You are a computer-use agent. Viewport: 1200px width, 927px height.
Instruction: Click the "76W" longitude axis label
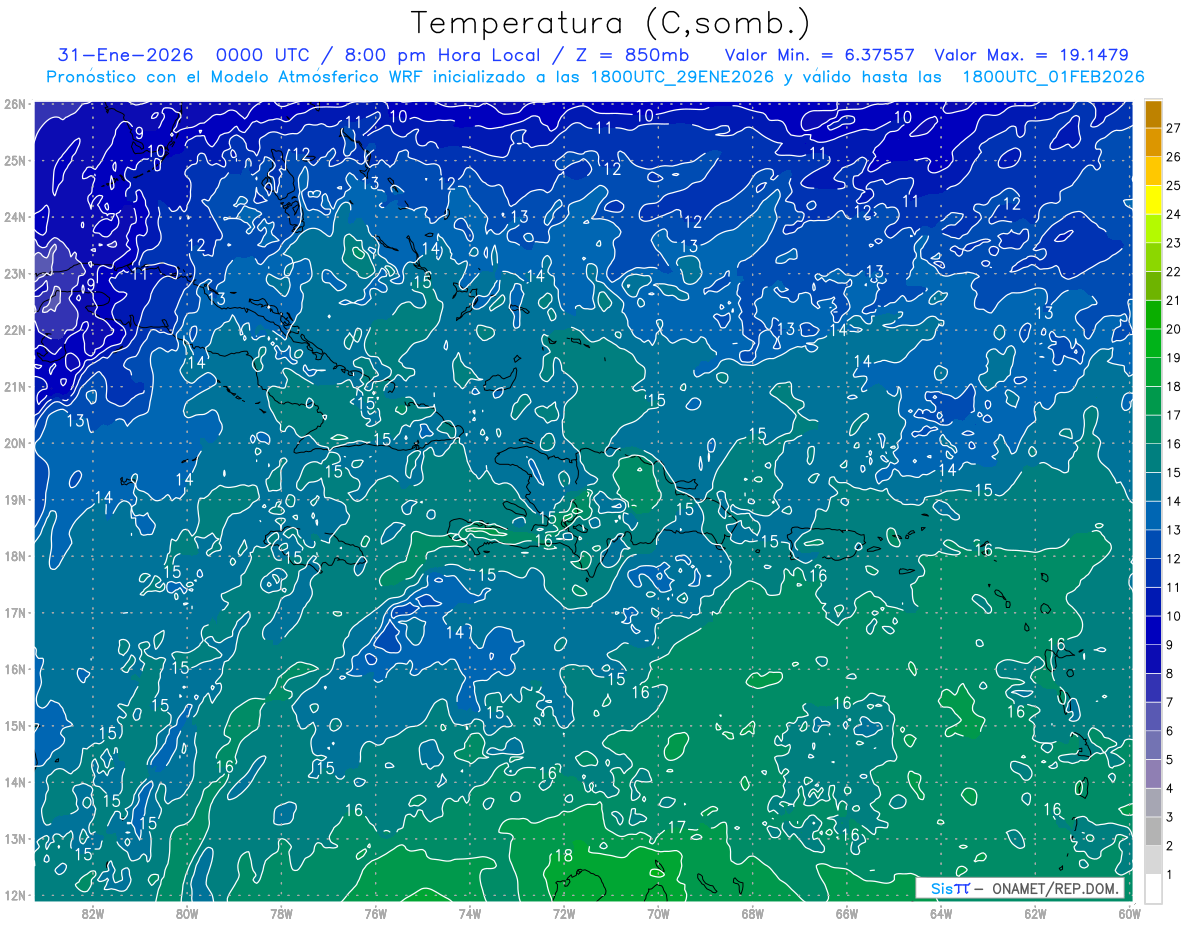click(375, 913)
